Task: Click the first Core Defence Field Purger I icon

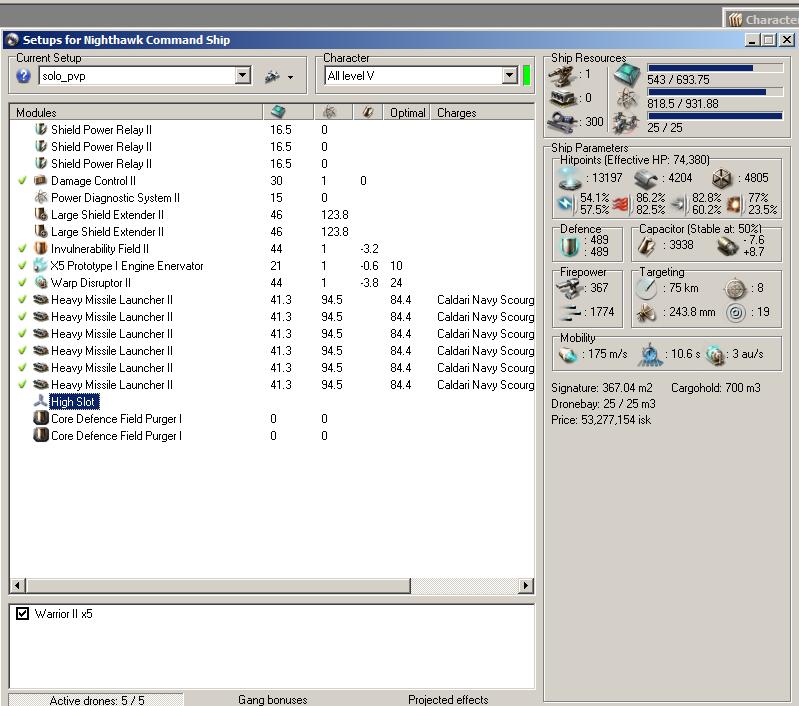Action: pos(41,419)
